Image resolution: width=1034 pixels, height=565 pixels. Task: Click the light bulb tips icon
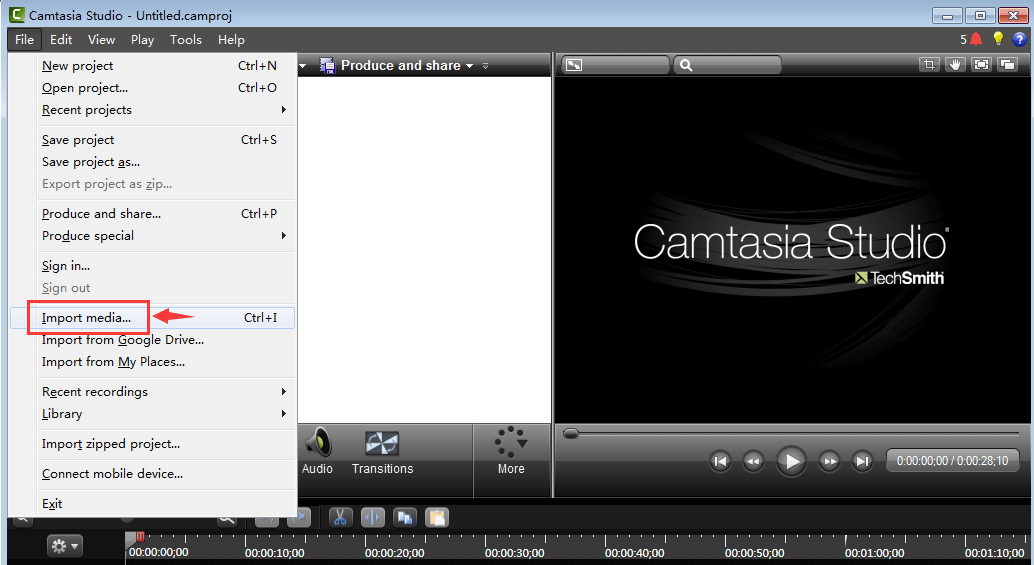pyautogui.click(x=998, y=40)
